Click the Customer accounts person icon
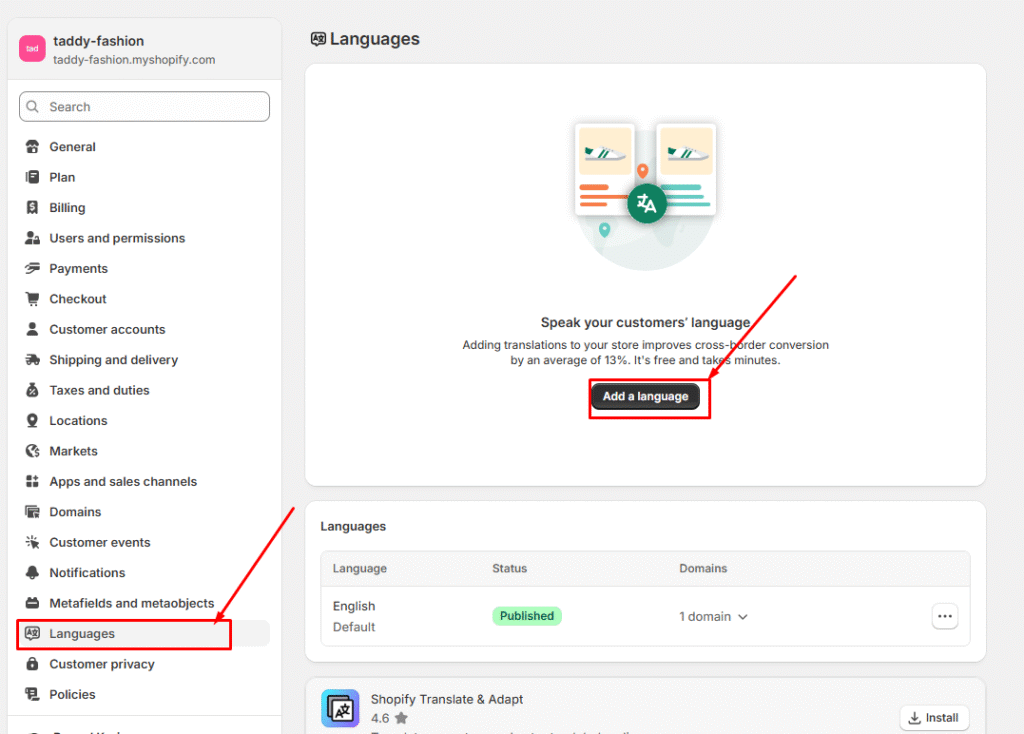The height and width of the screenshot is (734, 1024). coord(32,329)
